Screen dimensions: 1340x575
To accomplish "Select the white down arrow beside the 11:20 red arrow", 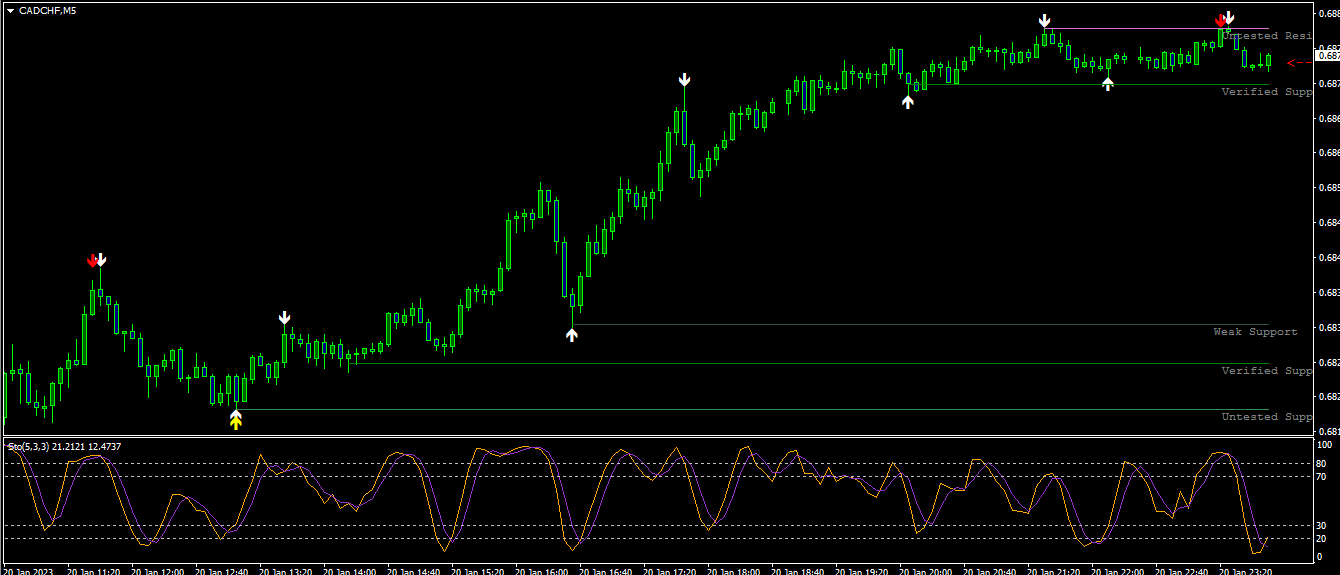I will [101, 260].
